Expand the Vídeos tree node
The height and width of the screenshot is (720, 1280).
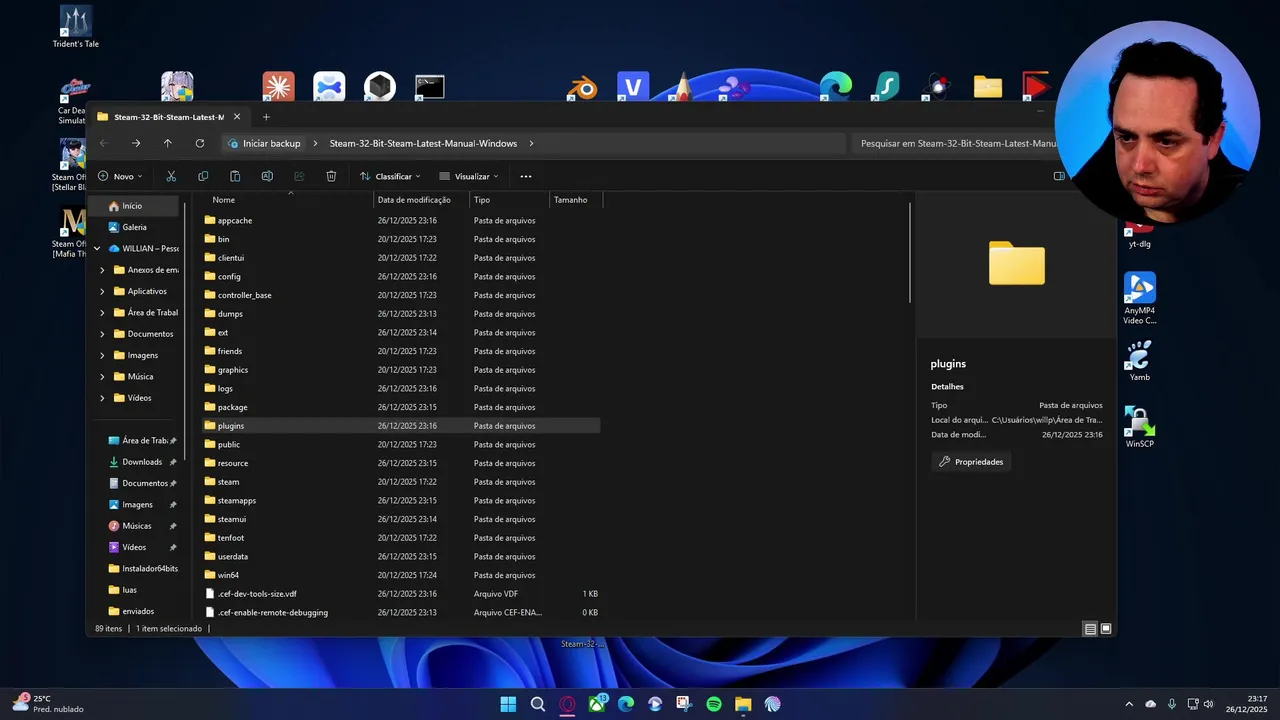pyautogui.click(x=102, y=398)
